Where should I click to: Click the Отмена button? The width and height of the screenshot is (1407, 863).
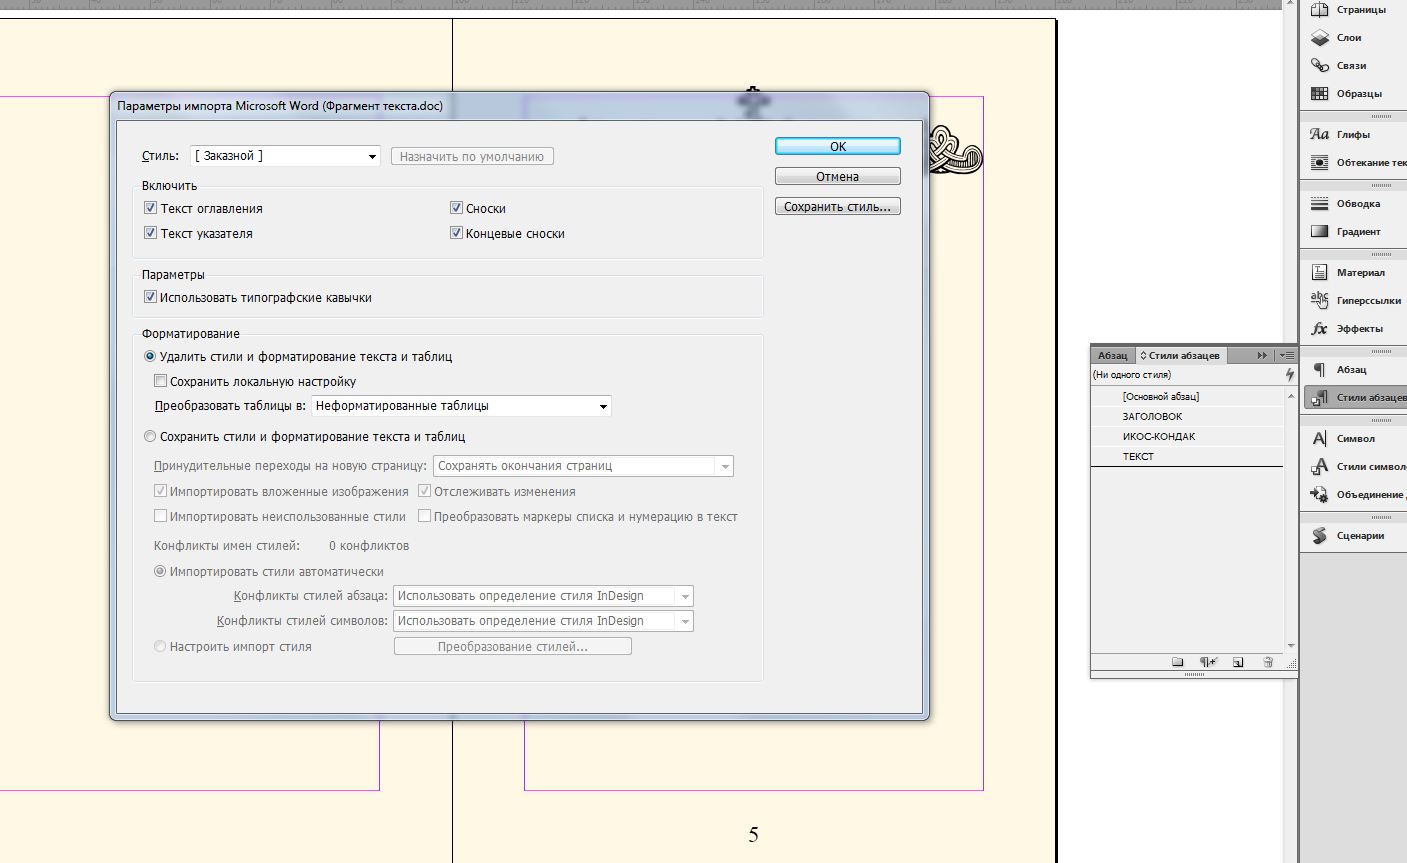click(x=838, y=176)
